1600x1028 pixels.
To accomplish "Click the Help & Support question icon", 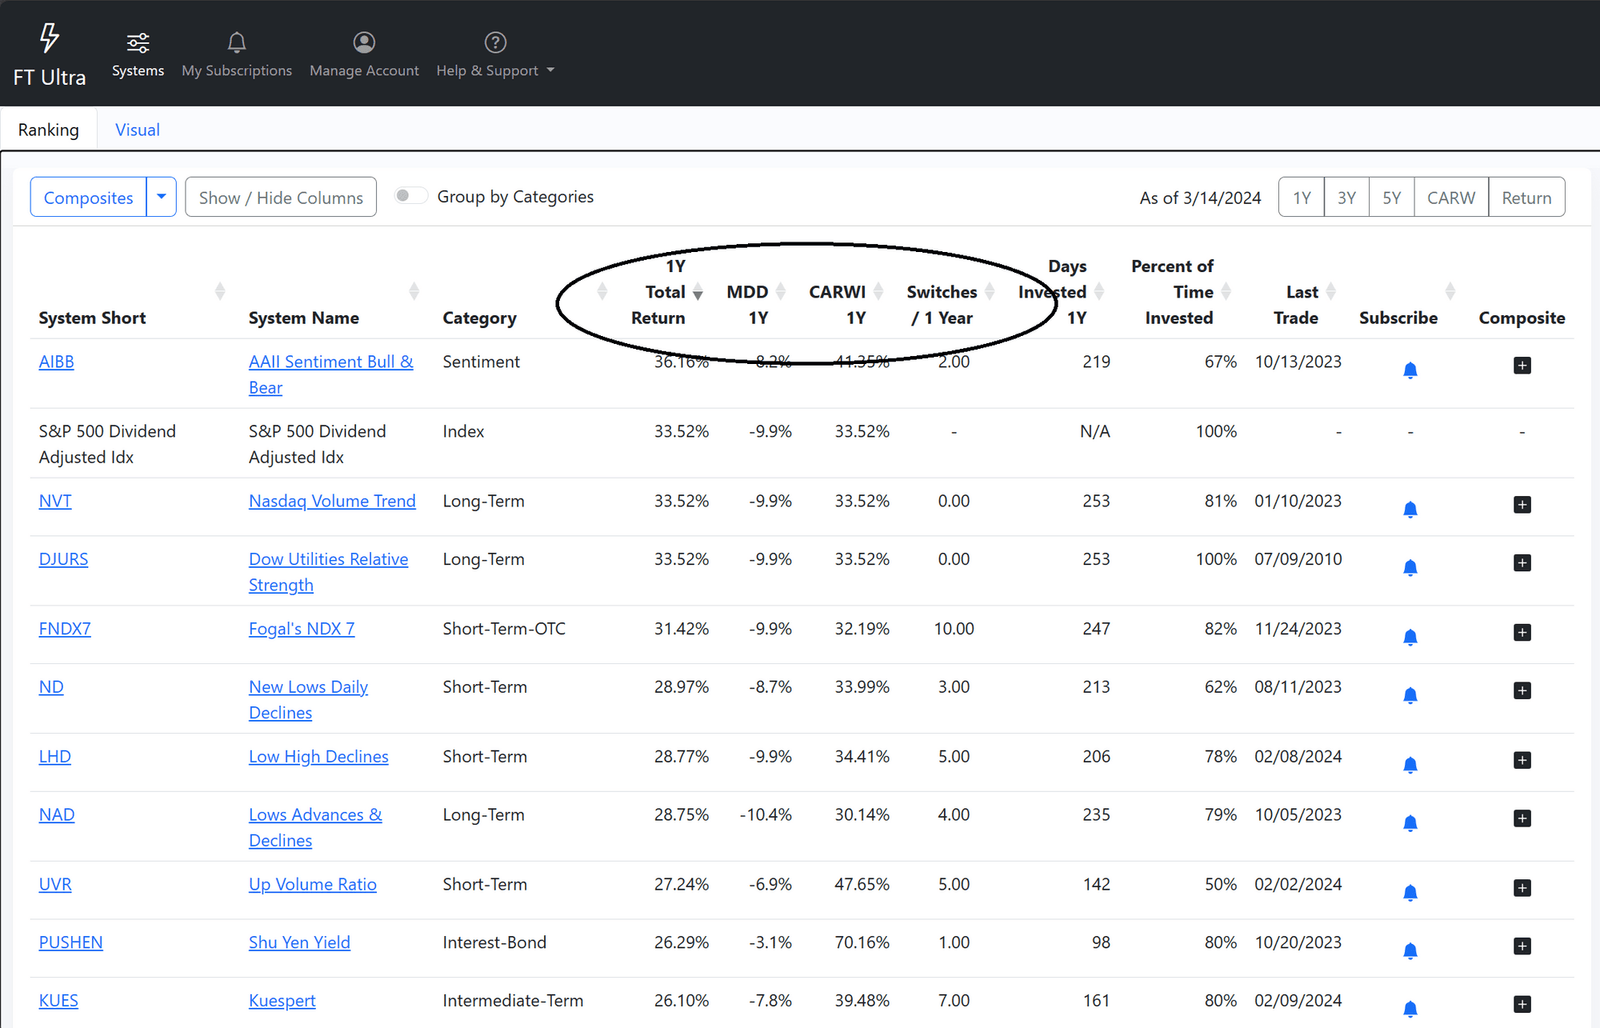I will [x=495, y=42].
